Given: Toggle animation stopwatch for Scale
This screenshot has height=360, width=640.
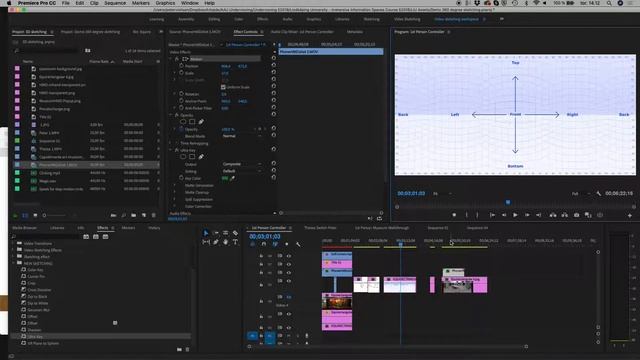Looking at the screenshot, I should click(x=181, y=73).
